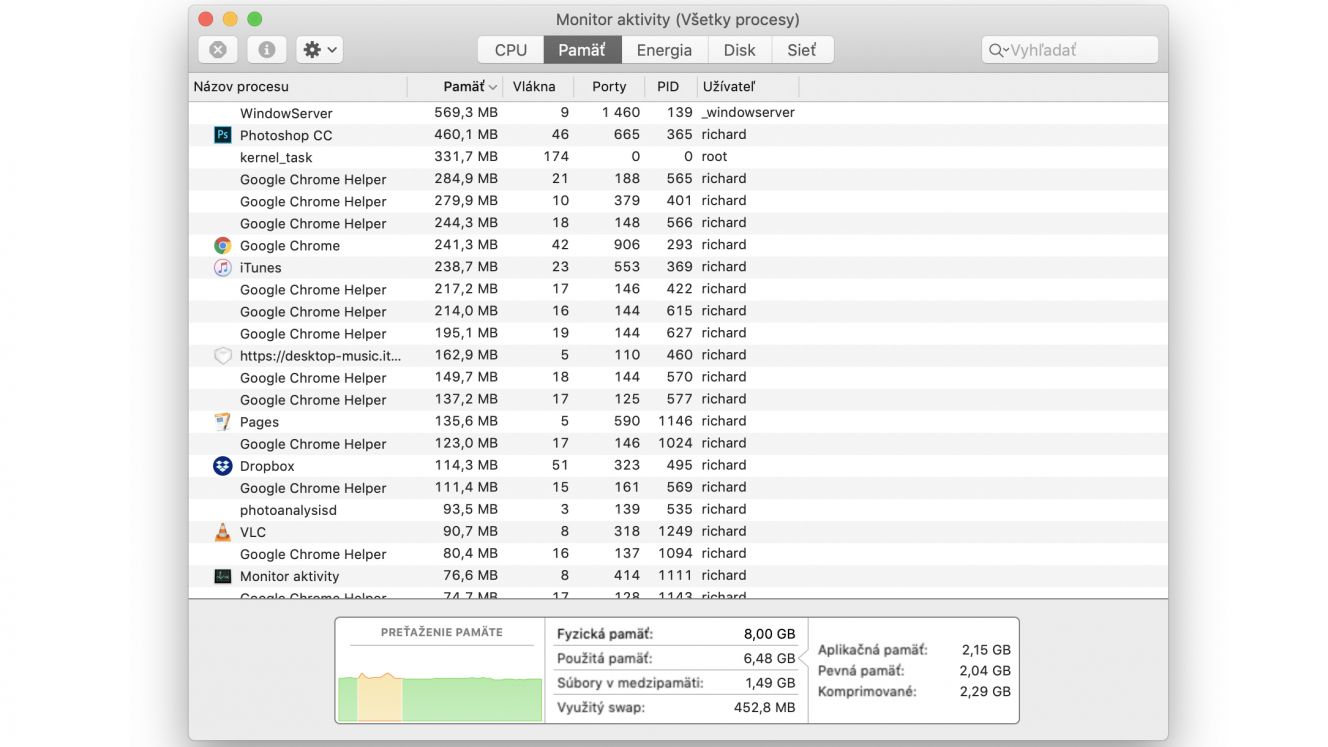1328x747 pixels.
Task: Click the https://desktop-music.it... process name
Action: click(320, 355)
